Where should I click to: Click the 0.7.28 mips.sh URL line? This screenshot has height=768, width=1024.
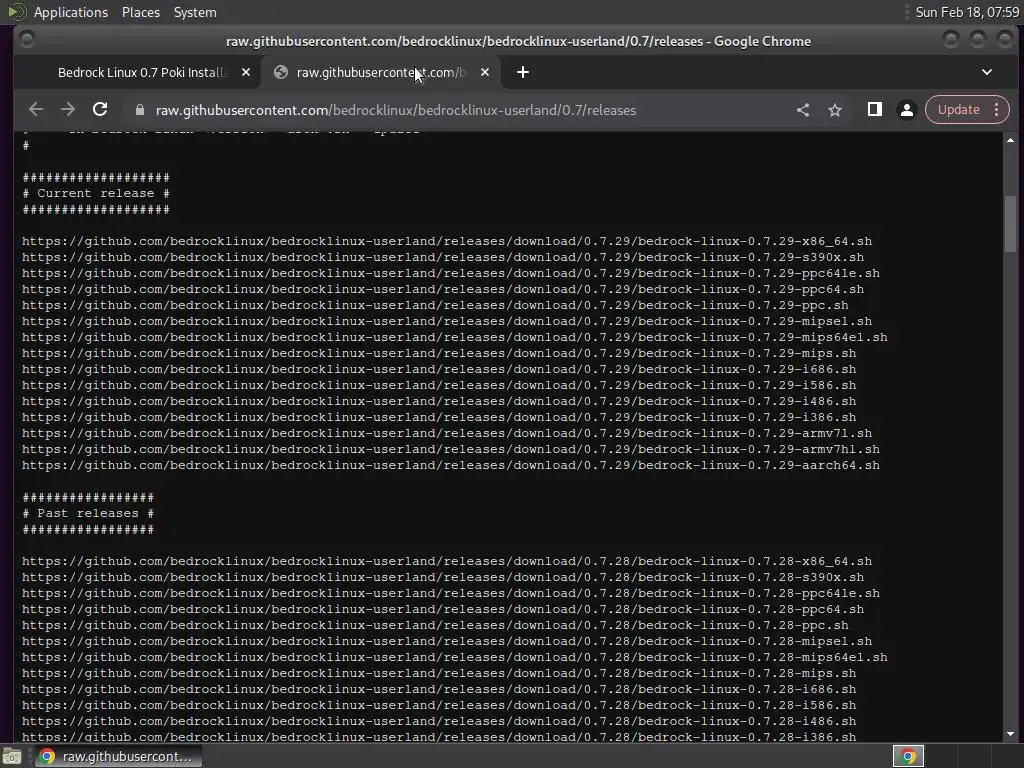coord(439,673)
